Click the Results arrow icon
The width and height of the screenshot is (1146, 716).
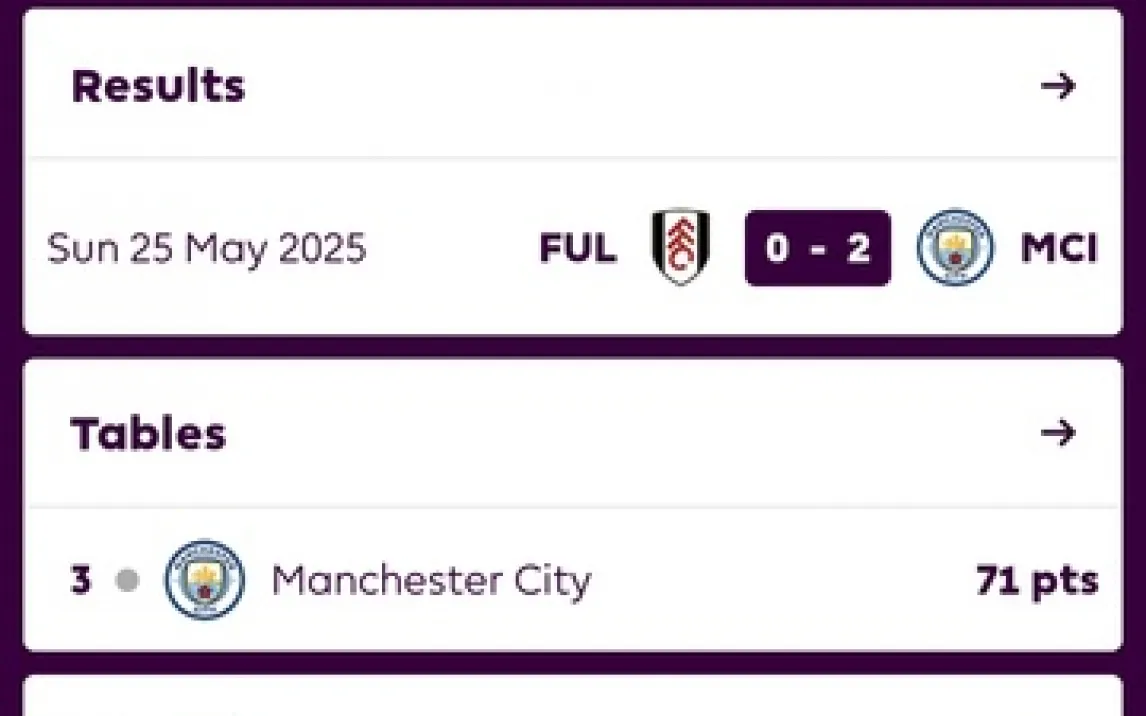click(1057, 86)
